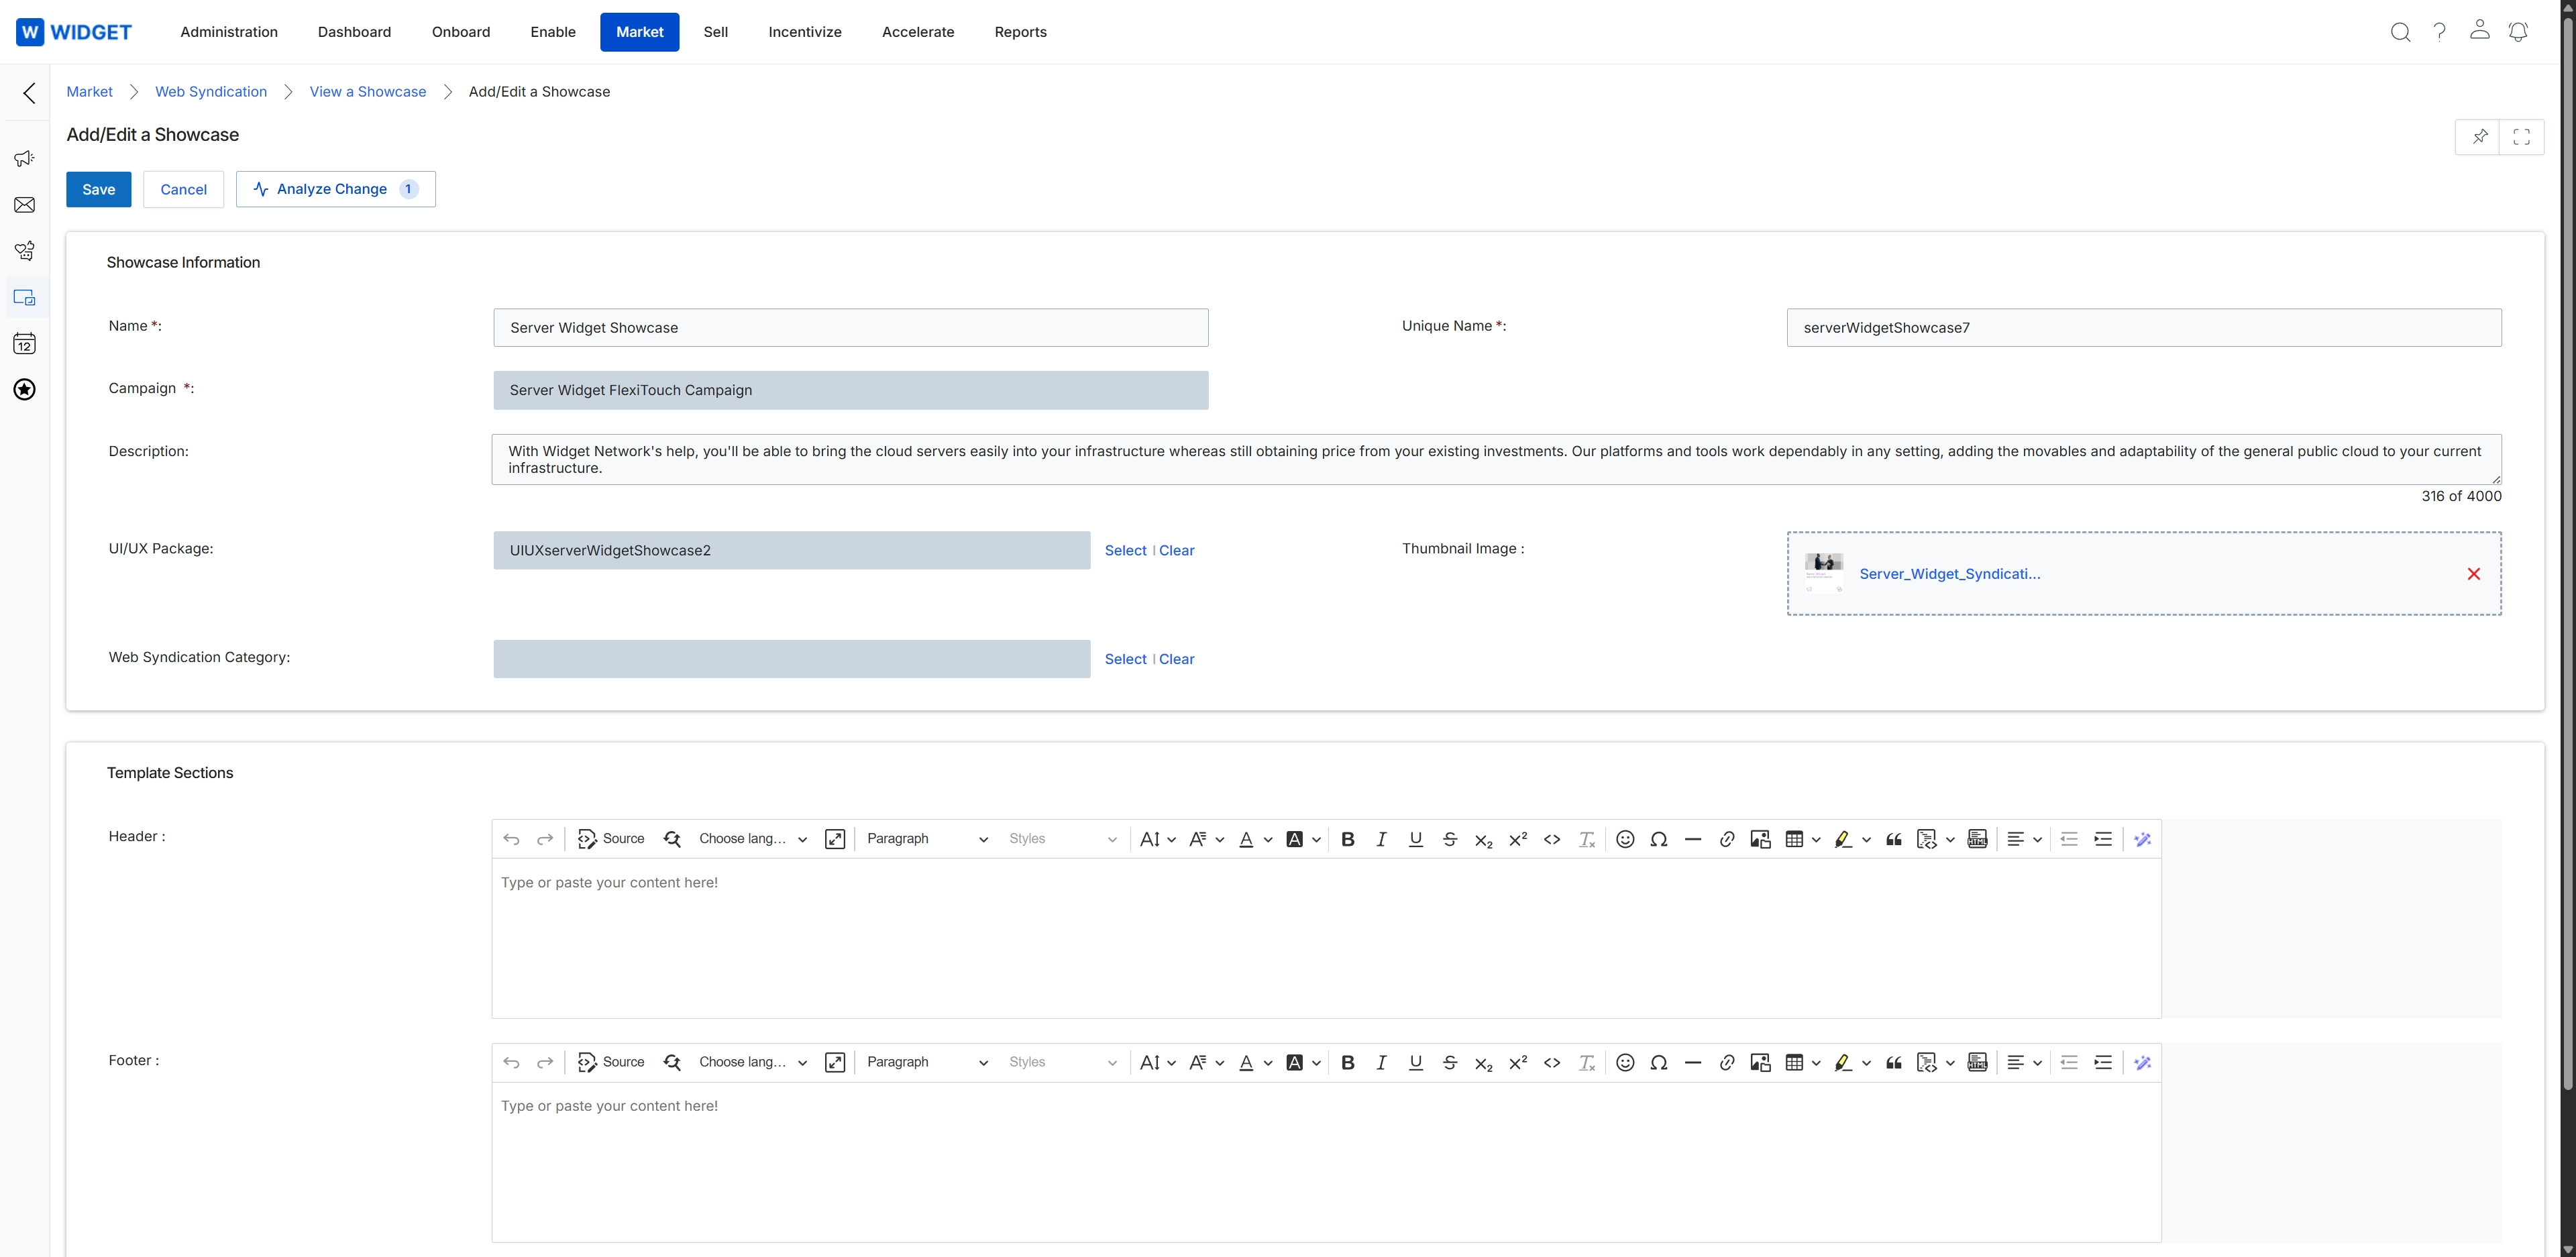The width and height of the screenshot is (2576, 1257).
Task: Toggle underline in Header editor
Action: [x=1416, y=839]
